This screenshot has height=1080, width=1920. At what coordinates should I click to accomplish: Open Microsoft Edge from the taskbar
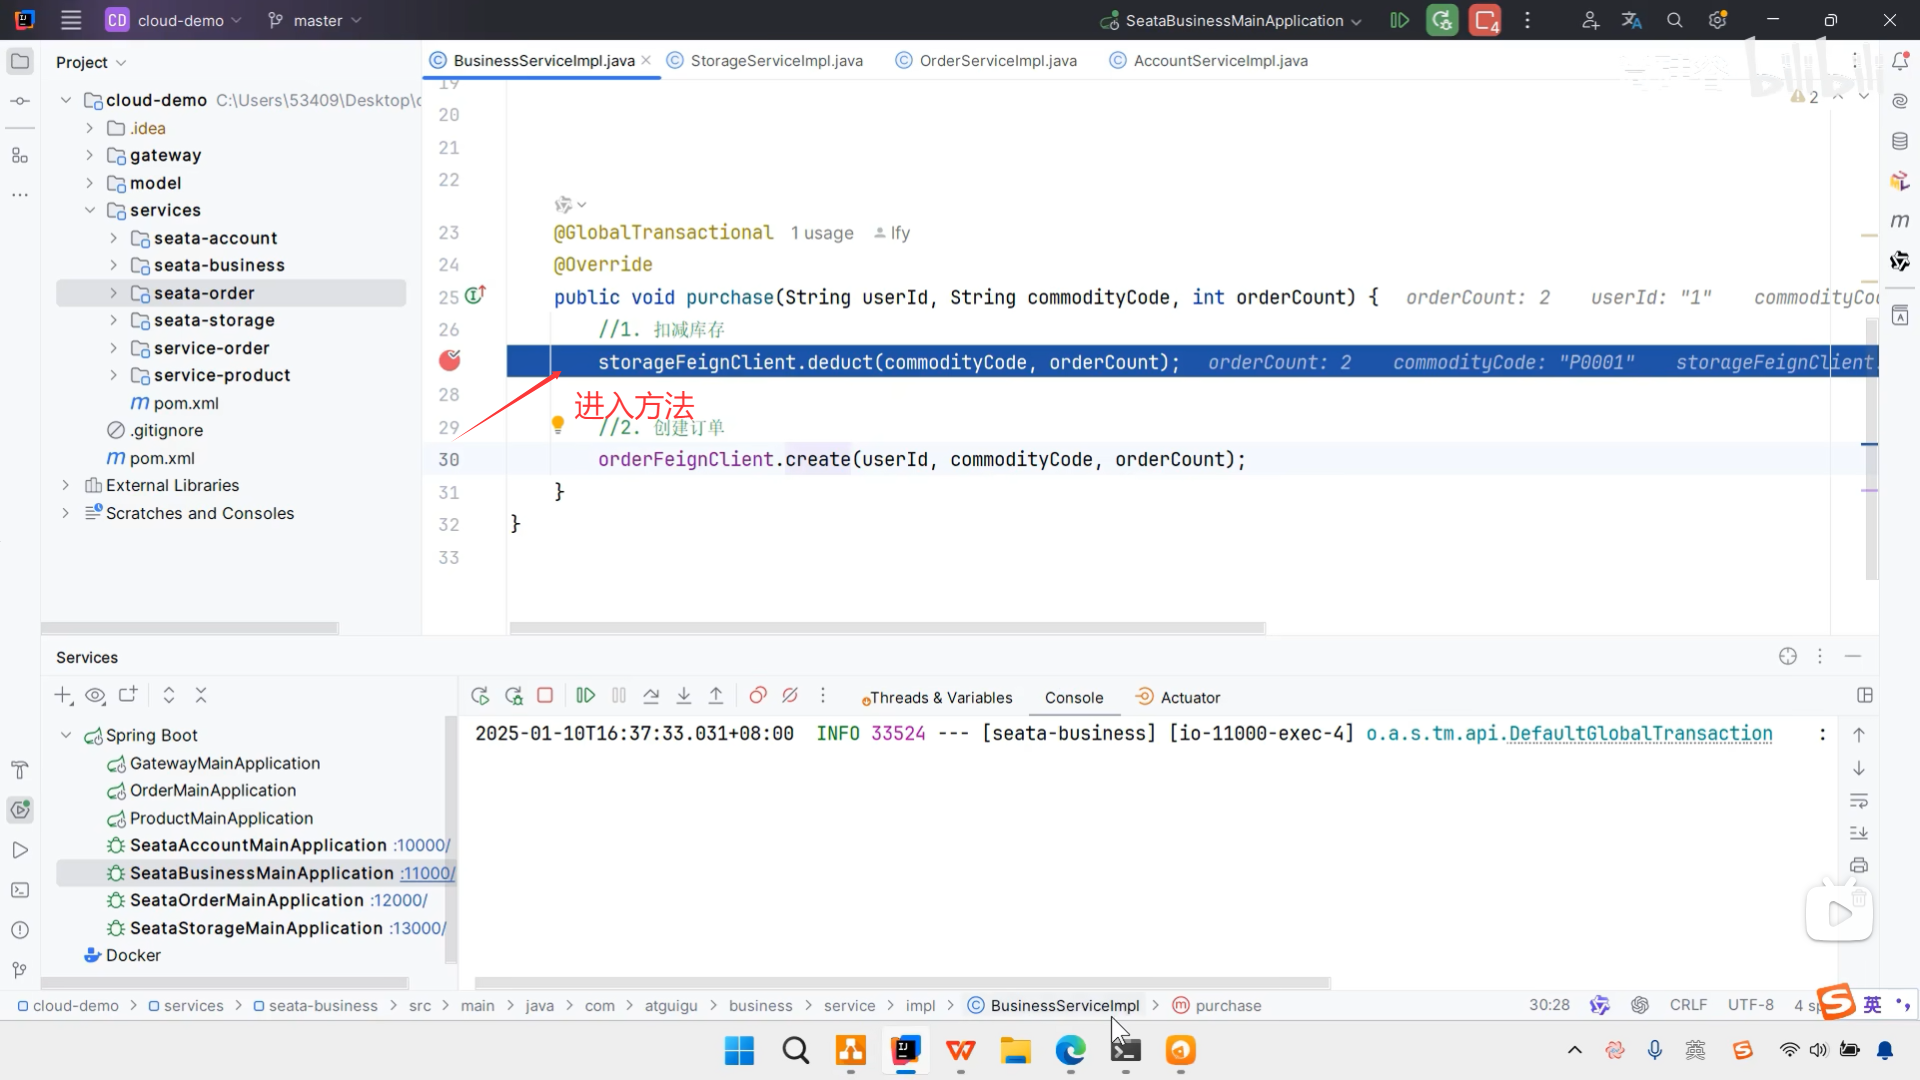click(x=1070, y=1050)
